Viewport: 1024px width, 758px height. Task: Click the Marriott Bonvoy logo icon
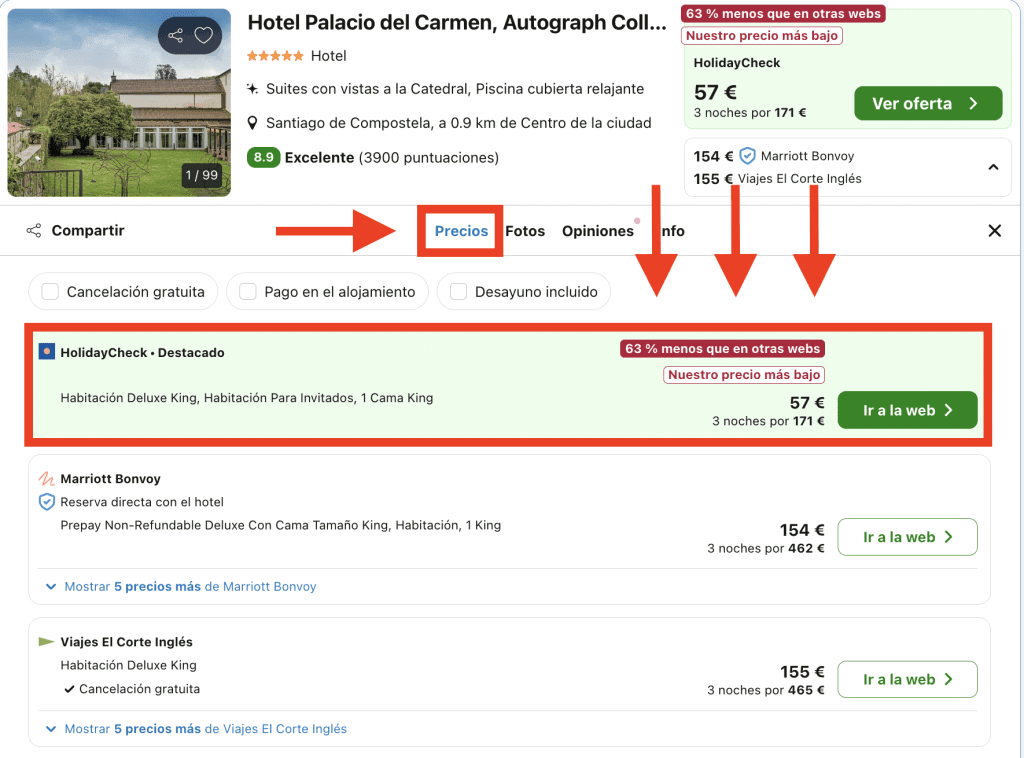click(x=46, y=479)
